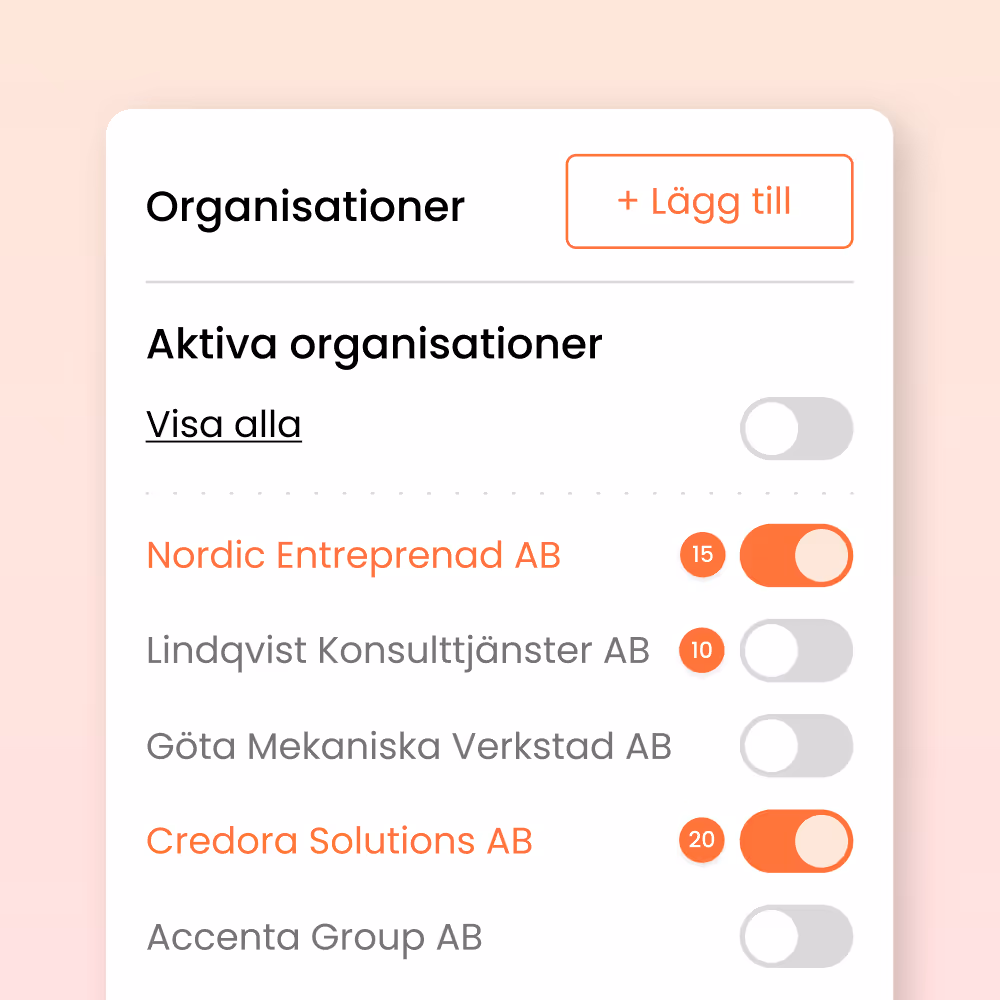Select the Nordic Entreprenad AB entry

point(354,555)
